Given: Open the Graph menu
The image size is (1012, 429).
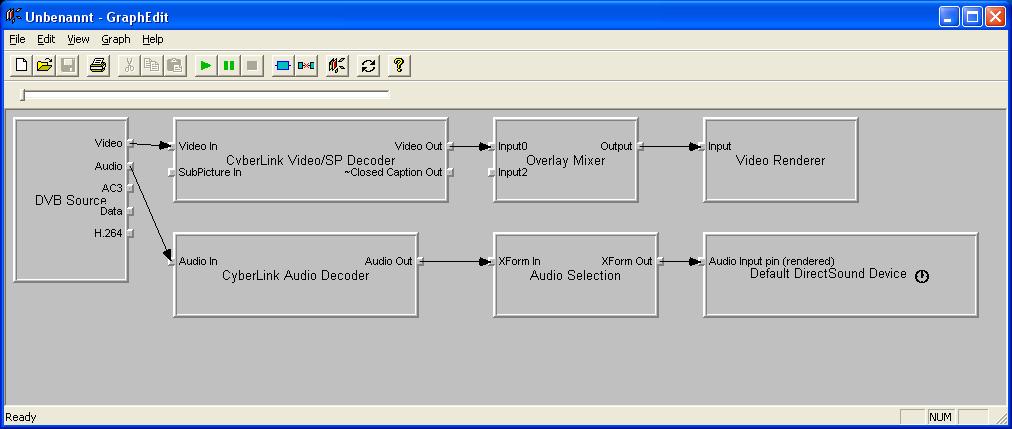Looking at the screenshot, I should tap(115, 39).
